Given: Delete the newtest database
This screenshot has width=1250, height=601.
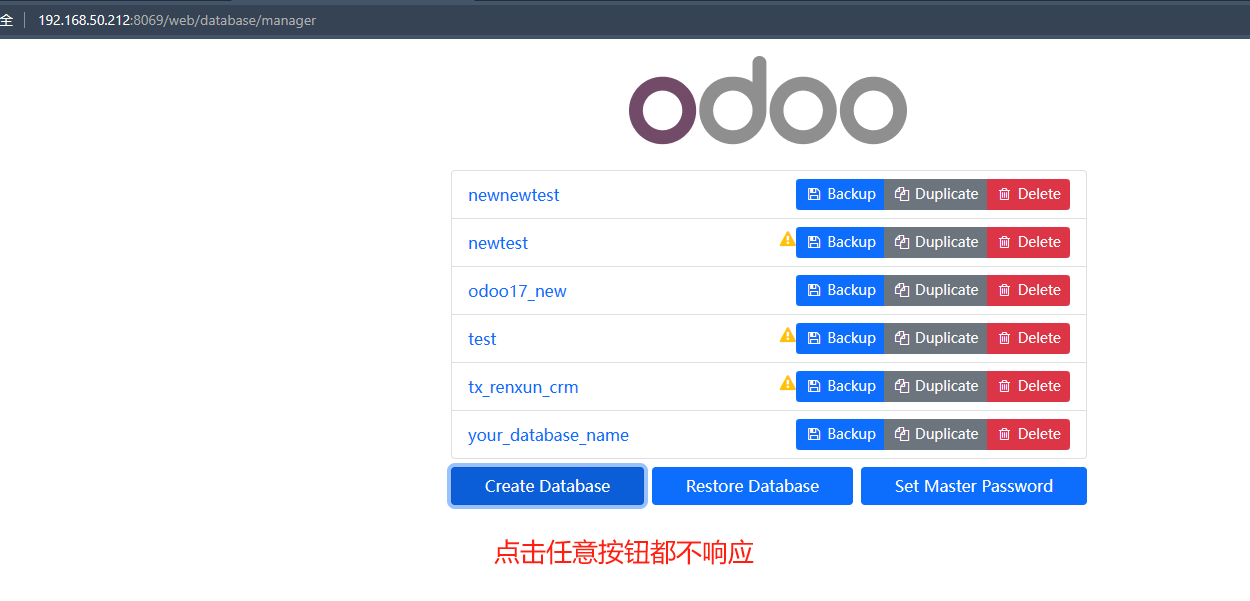Looking at the screenshot, I should (x=1029, y=242).
